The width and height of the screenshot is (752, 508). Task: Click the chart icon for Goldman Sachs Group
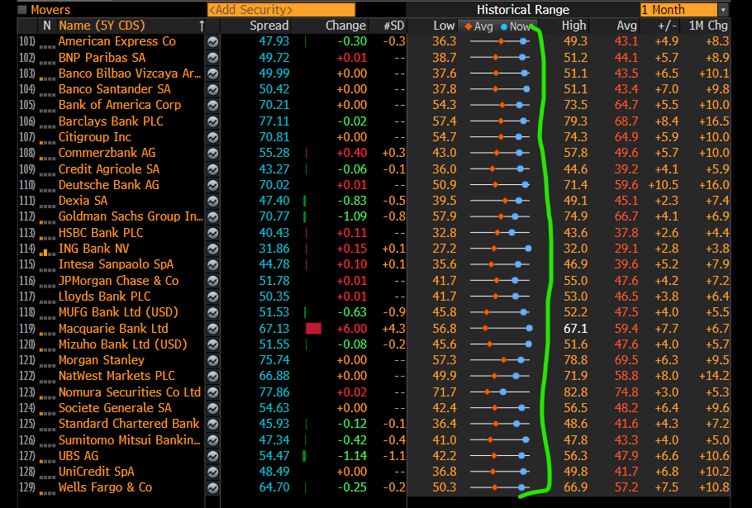point(212,217)
